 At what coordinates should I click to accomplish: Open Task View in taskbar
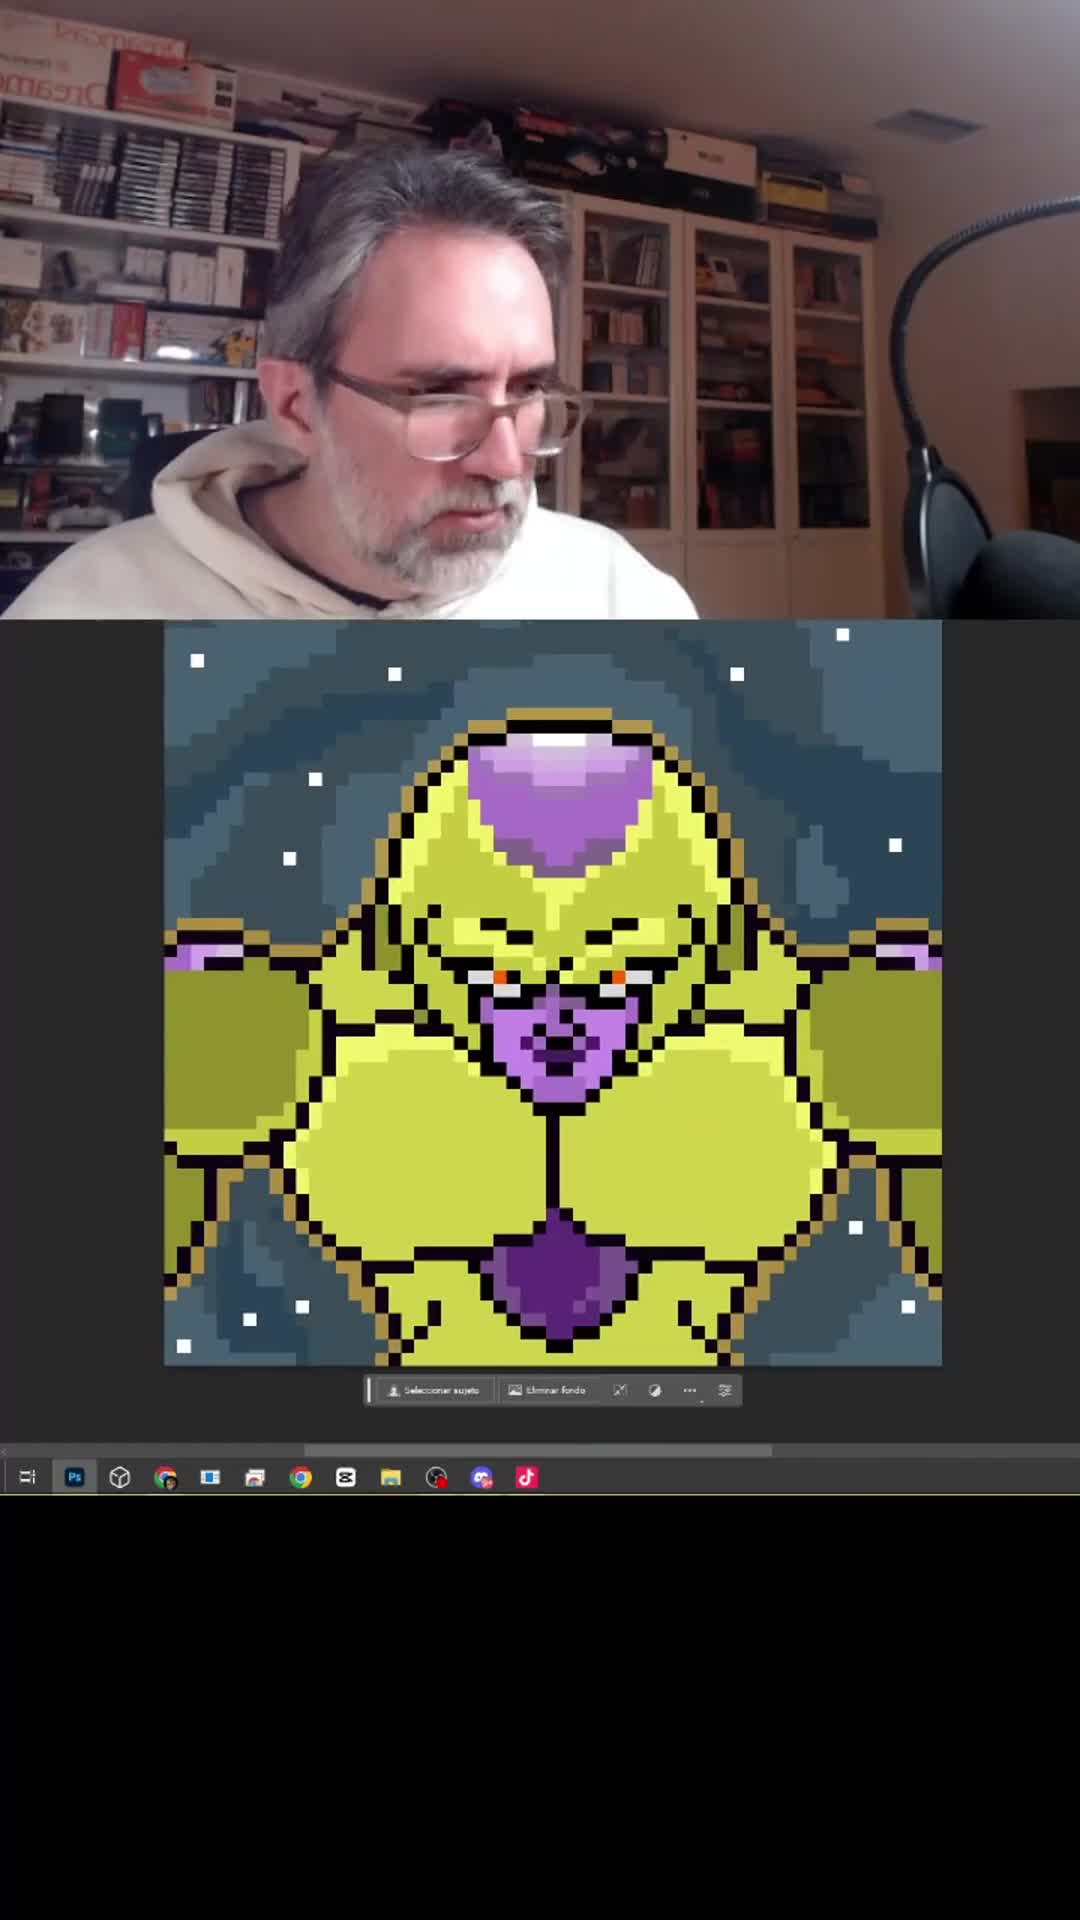click(27, 1477)
